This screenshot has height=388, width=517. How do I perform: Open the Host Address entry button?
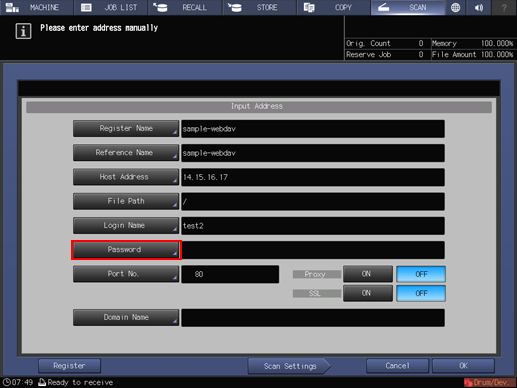pos(126,177)
